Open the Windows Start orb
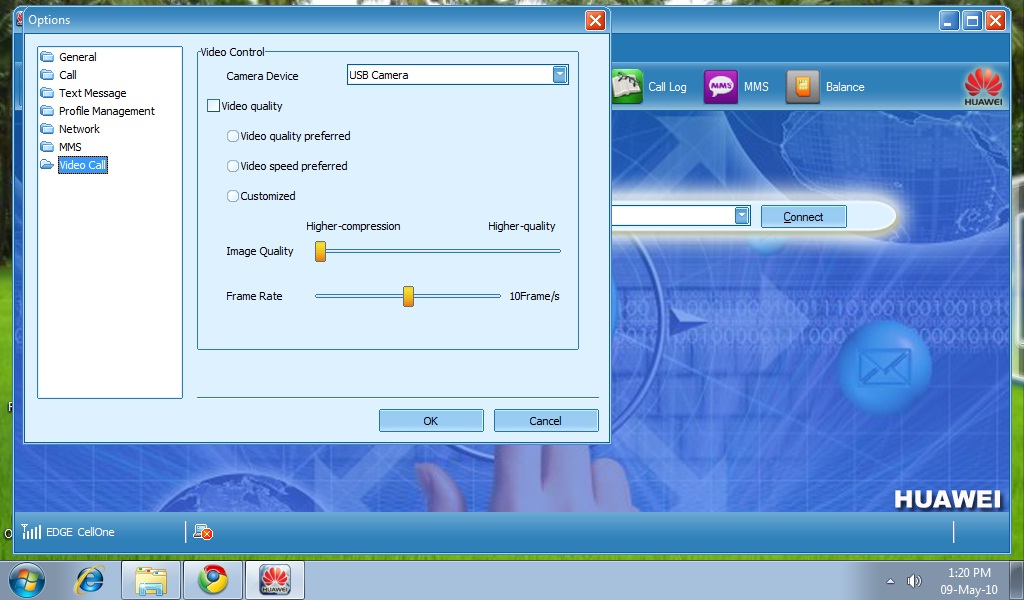Image resolution: width=1024 pixels, height=600 pixels. tap(27, 580)
